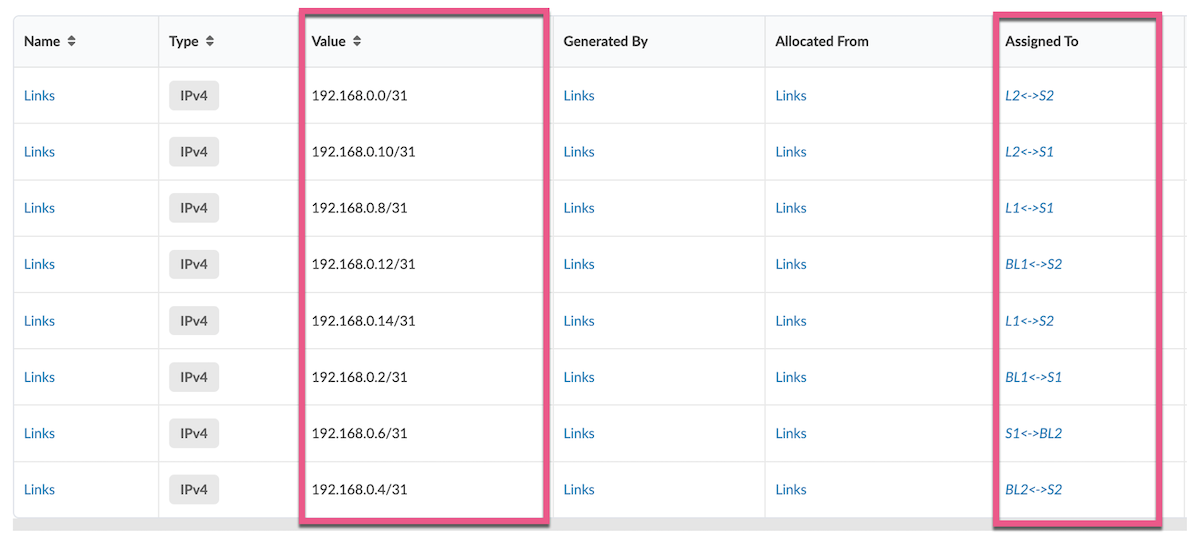Open S1<->BL2 assigned link

tap(1033, 433)
